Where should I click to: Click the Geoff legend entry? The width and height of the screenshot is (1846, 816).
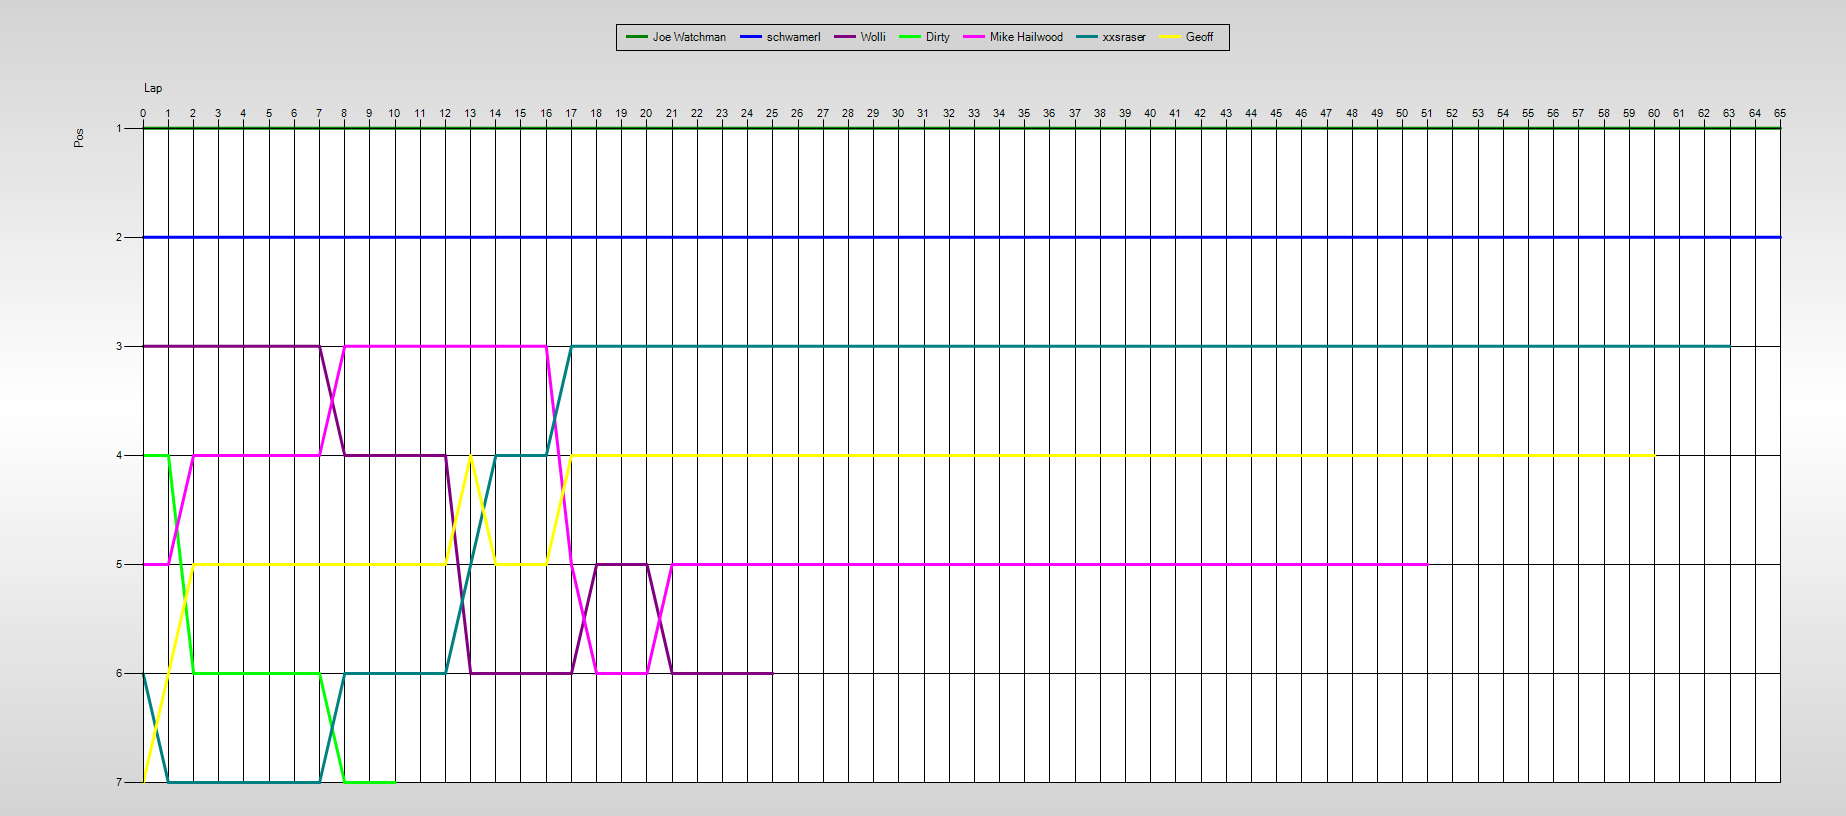[1186, 37]
